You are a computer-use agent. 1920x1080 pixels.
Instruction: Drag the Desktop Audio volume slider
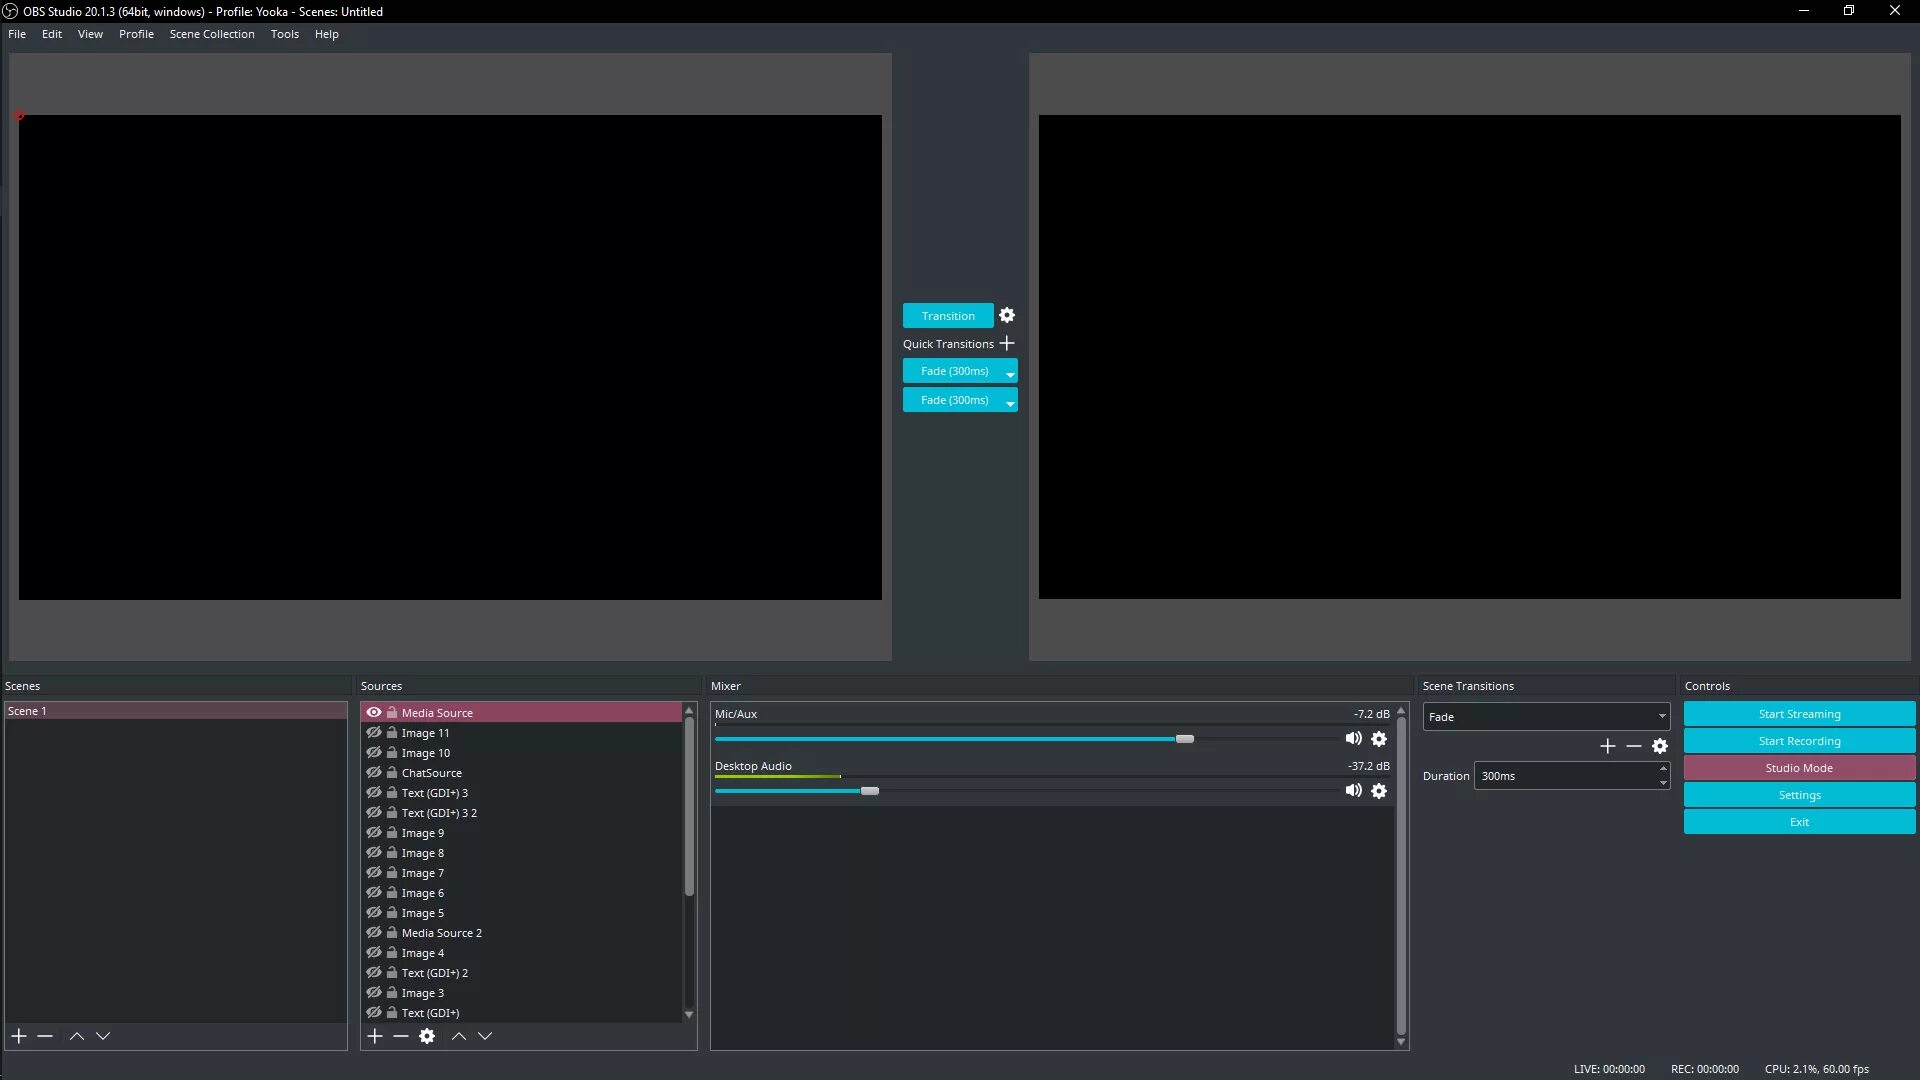[870, 790]
